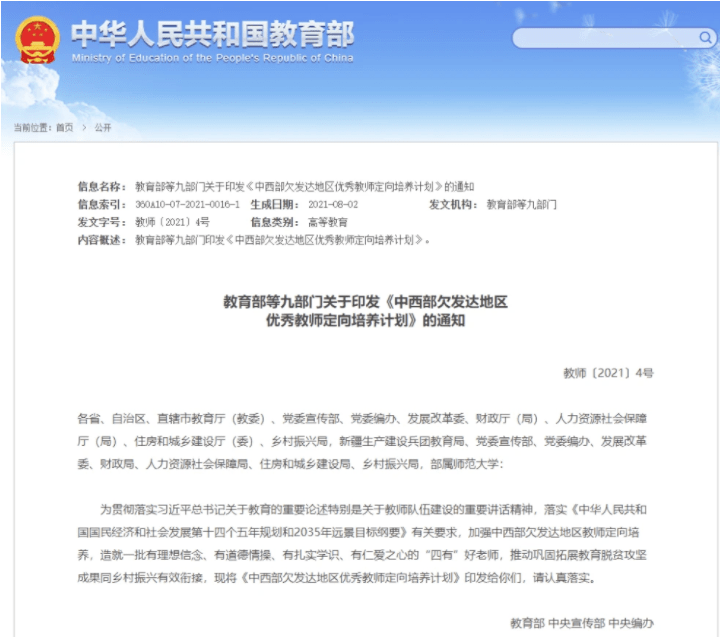720x638 pixels.
Task: Select the 内容概述 label
Action: coord(102,240)
